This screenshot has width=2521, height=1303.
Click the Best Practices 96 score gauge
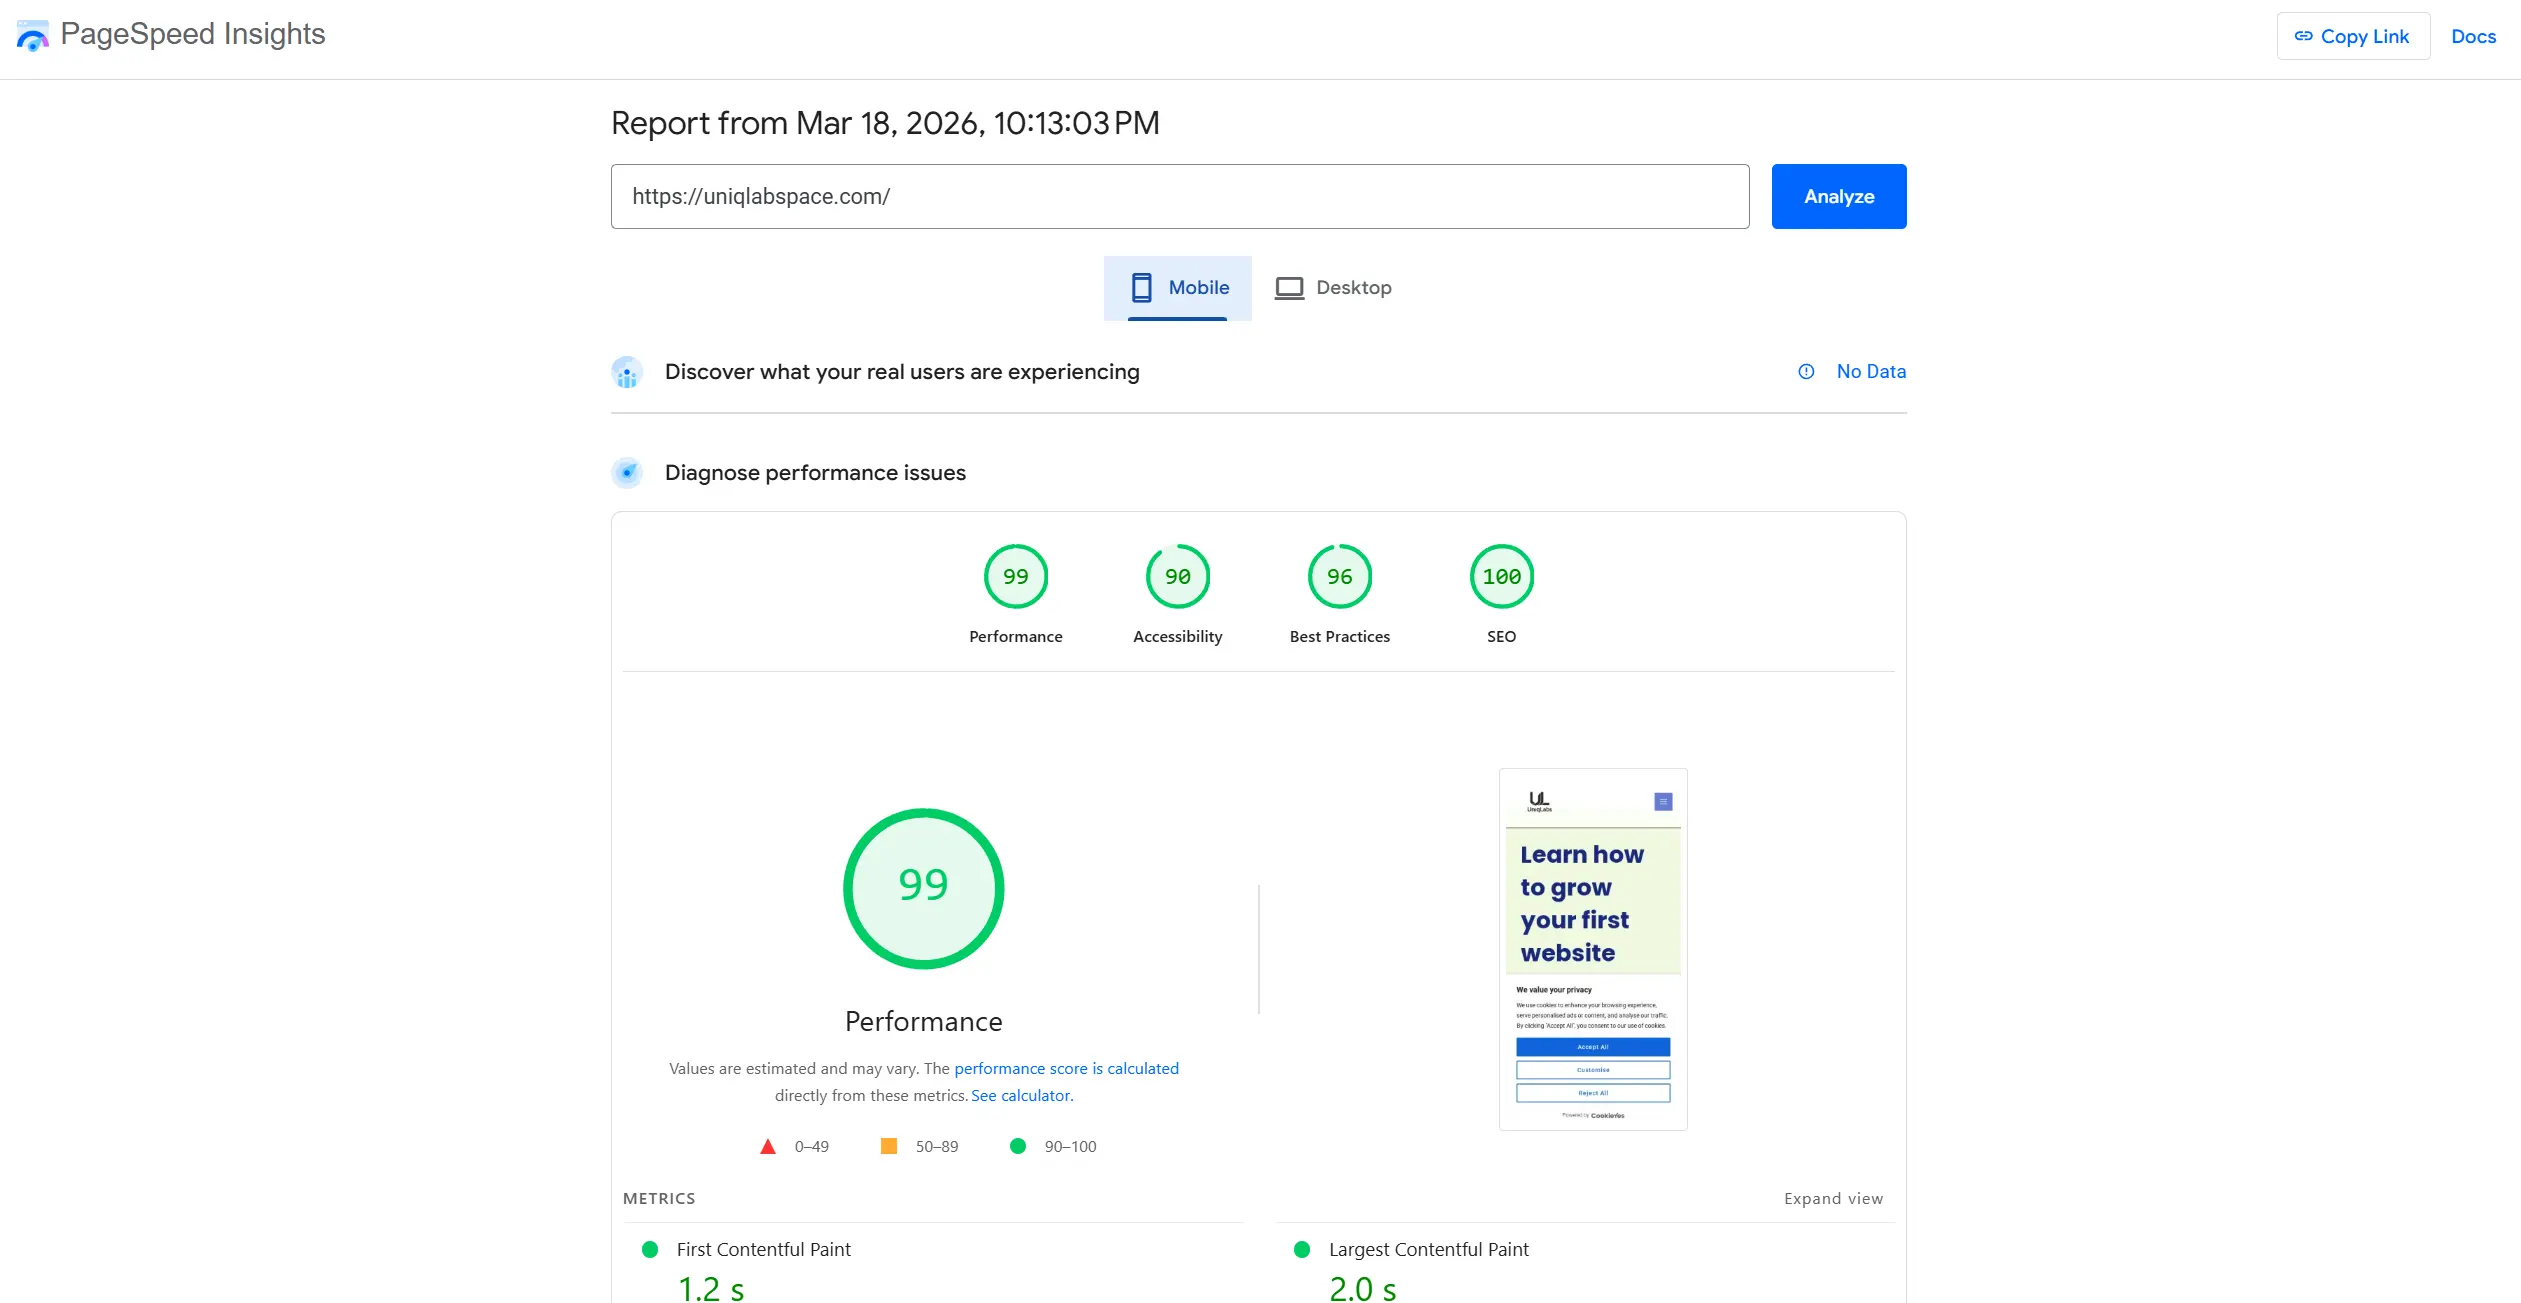pos(1339,577)
